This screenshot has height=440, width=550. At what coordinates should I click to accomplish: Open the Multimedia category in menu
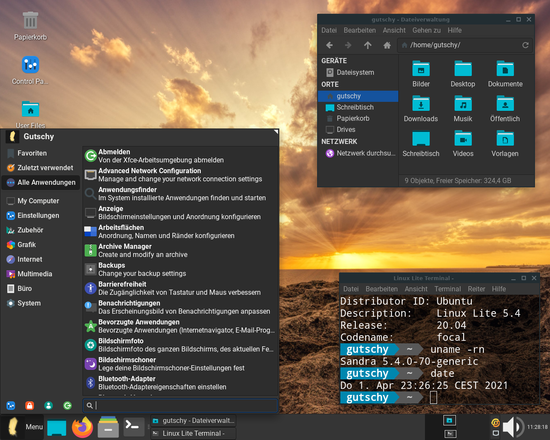pos(41,274)
